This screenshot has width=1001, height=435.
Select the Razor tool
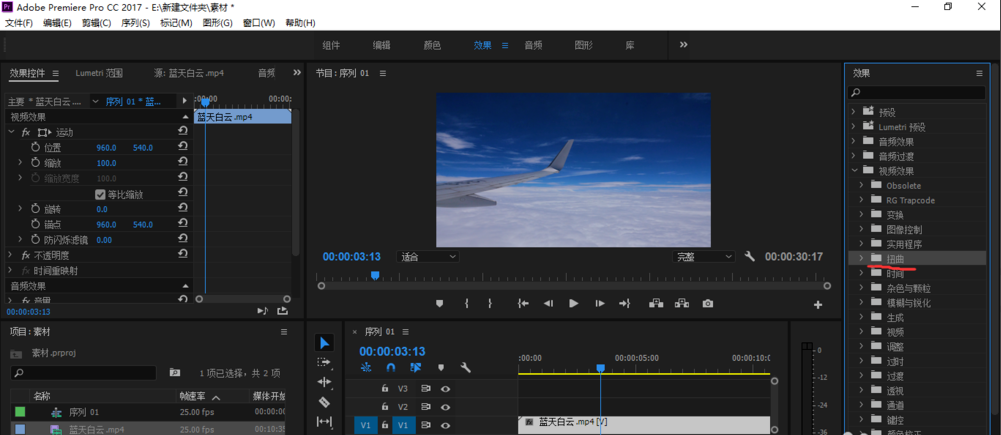324,402
